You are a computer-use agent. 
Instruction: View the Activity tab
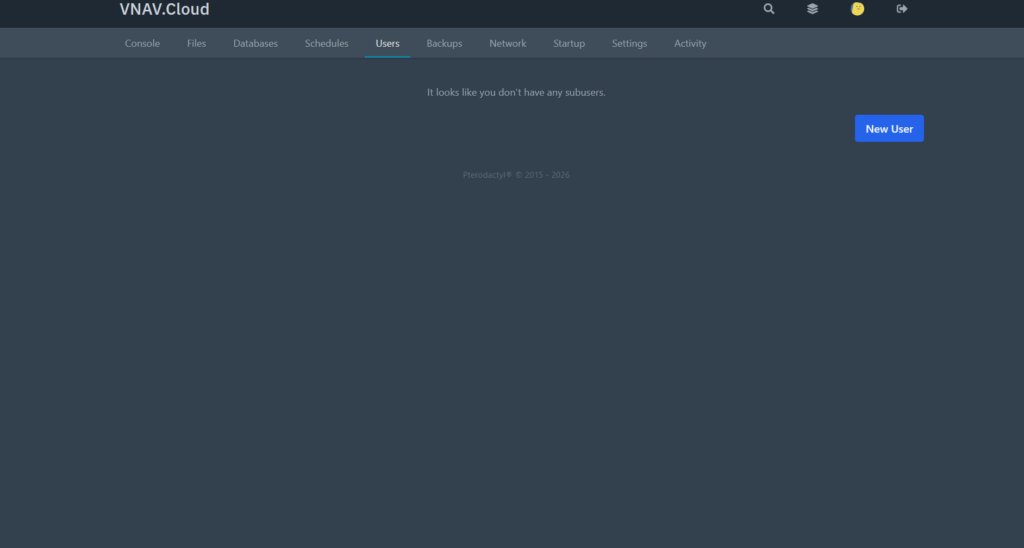coord(690,43)
